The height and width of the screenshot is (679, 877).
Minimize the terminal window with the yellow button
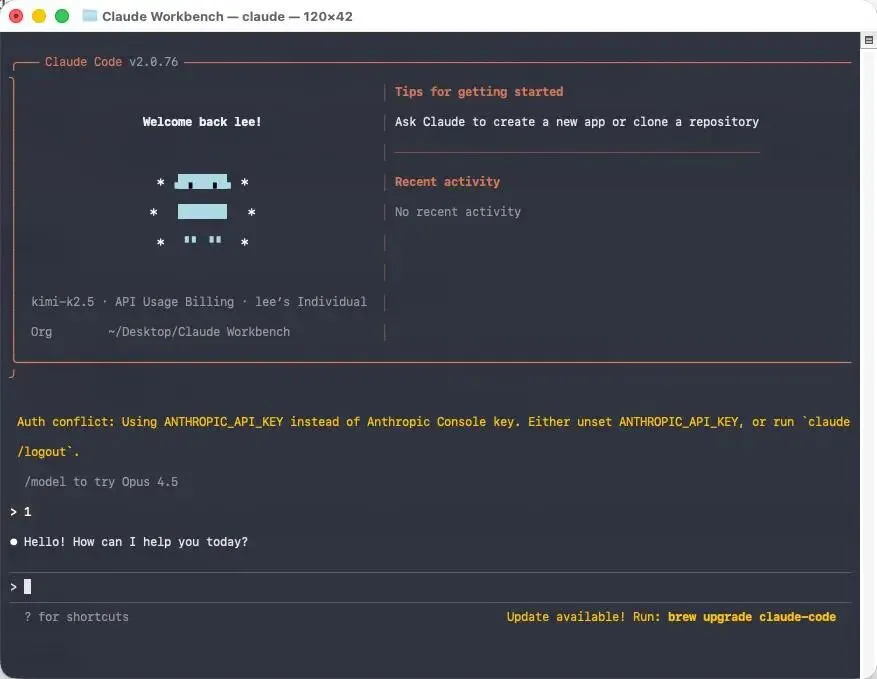(x=39, y=16)
